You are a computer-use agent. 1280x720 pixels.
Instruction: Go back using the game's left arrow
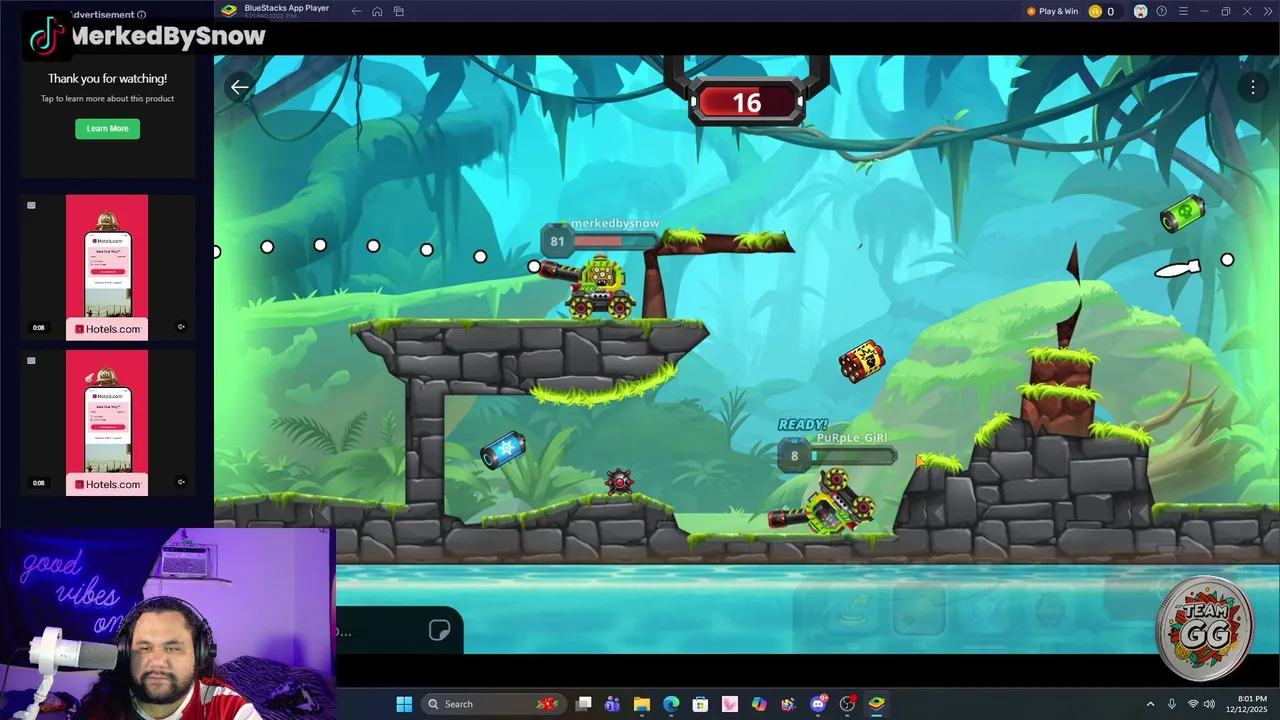239,87
